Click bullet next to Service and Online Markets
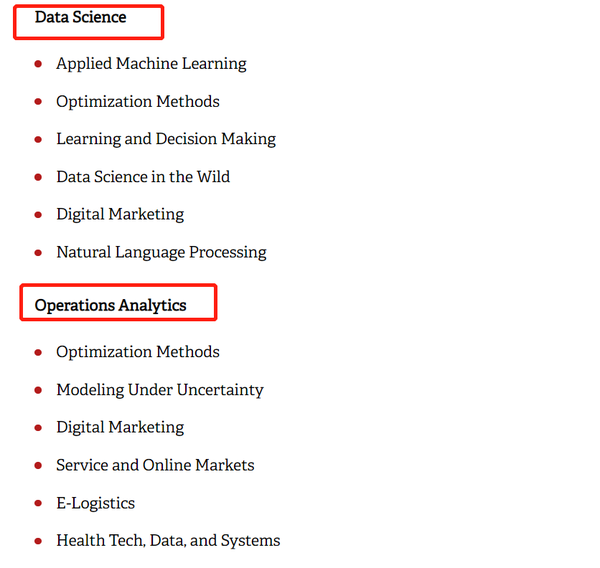 38,465
